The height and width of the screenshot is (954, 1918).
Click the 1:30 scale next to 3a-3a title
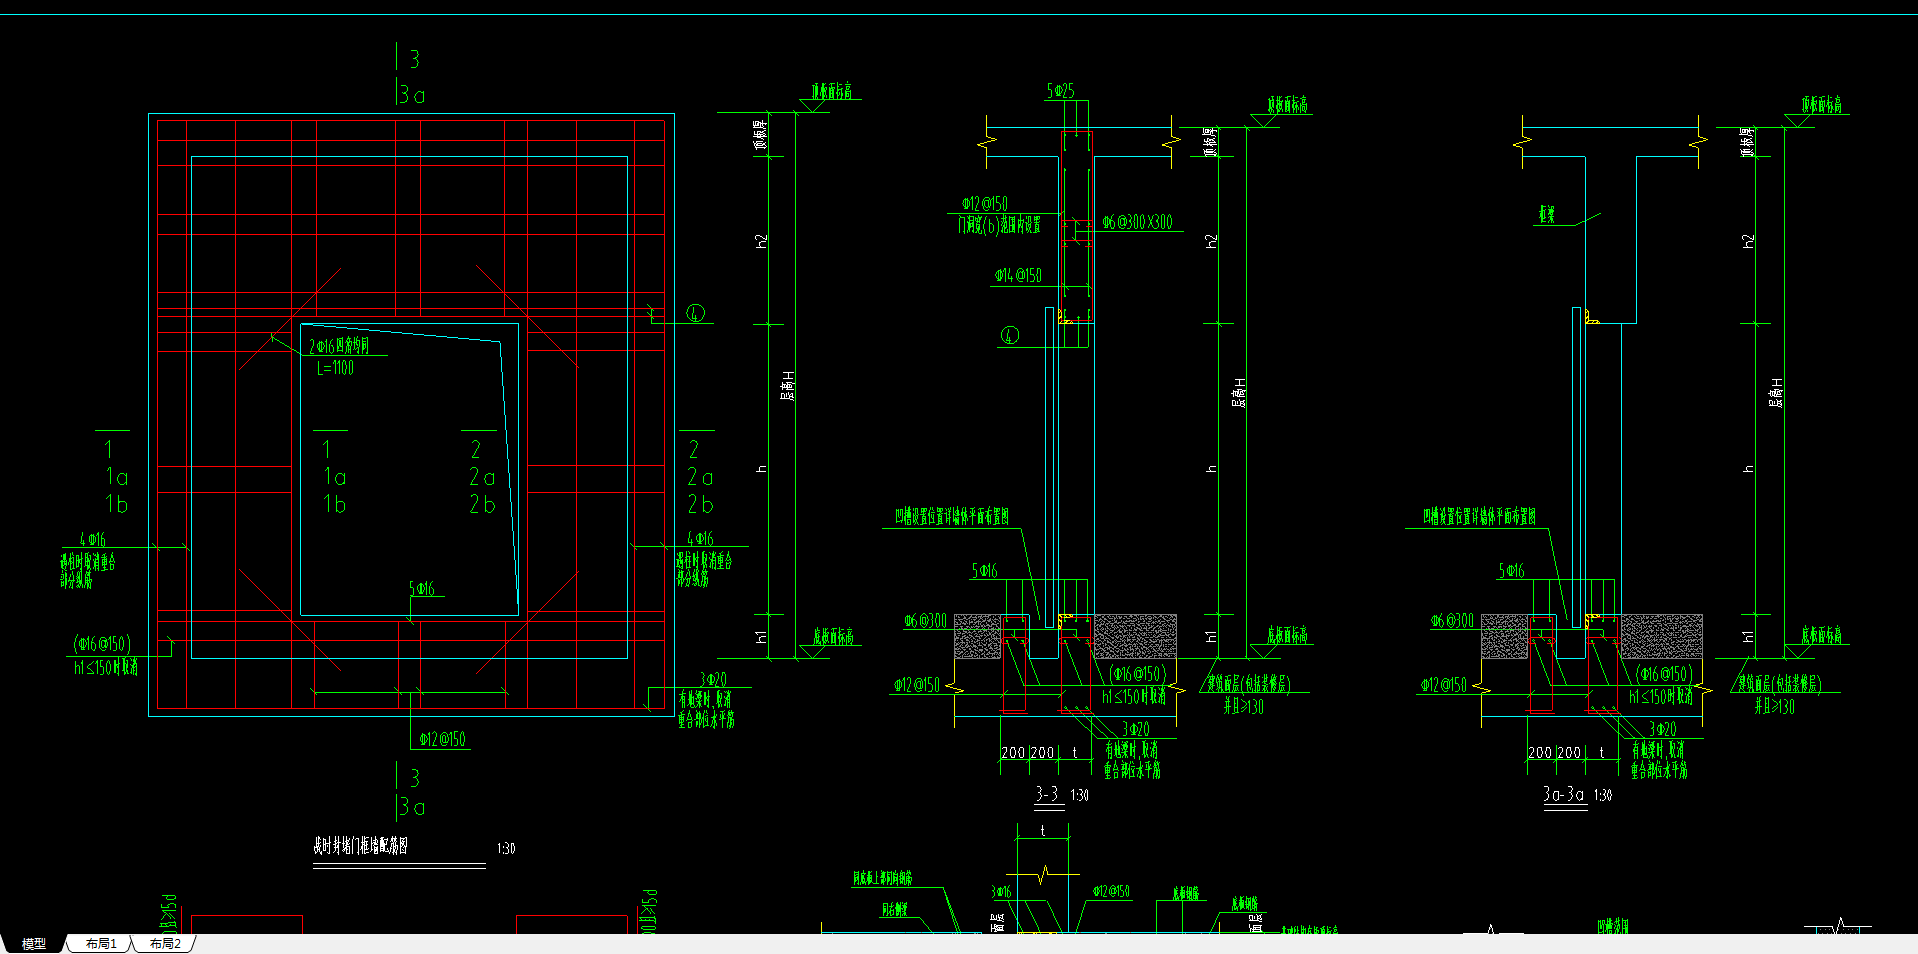click(x=1603, y=796)
